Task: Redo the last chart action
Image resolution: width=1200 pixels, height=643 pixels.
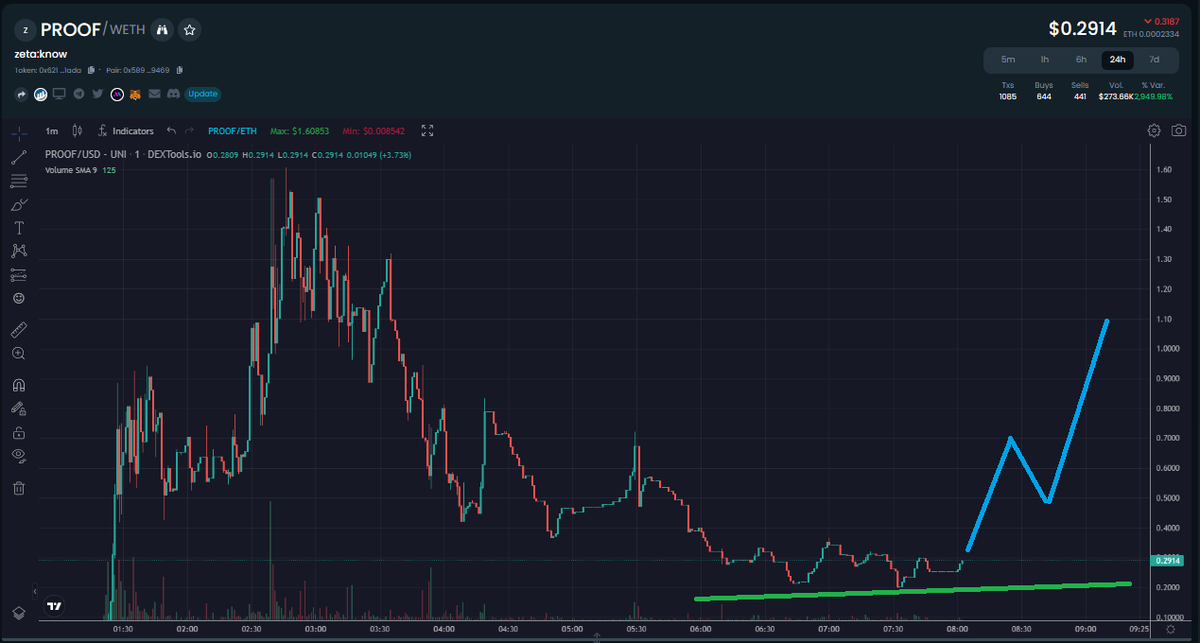Action: tap(190, 131)
